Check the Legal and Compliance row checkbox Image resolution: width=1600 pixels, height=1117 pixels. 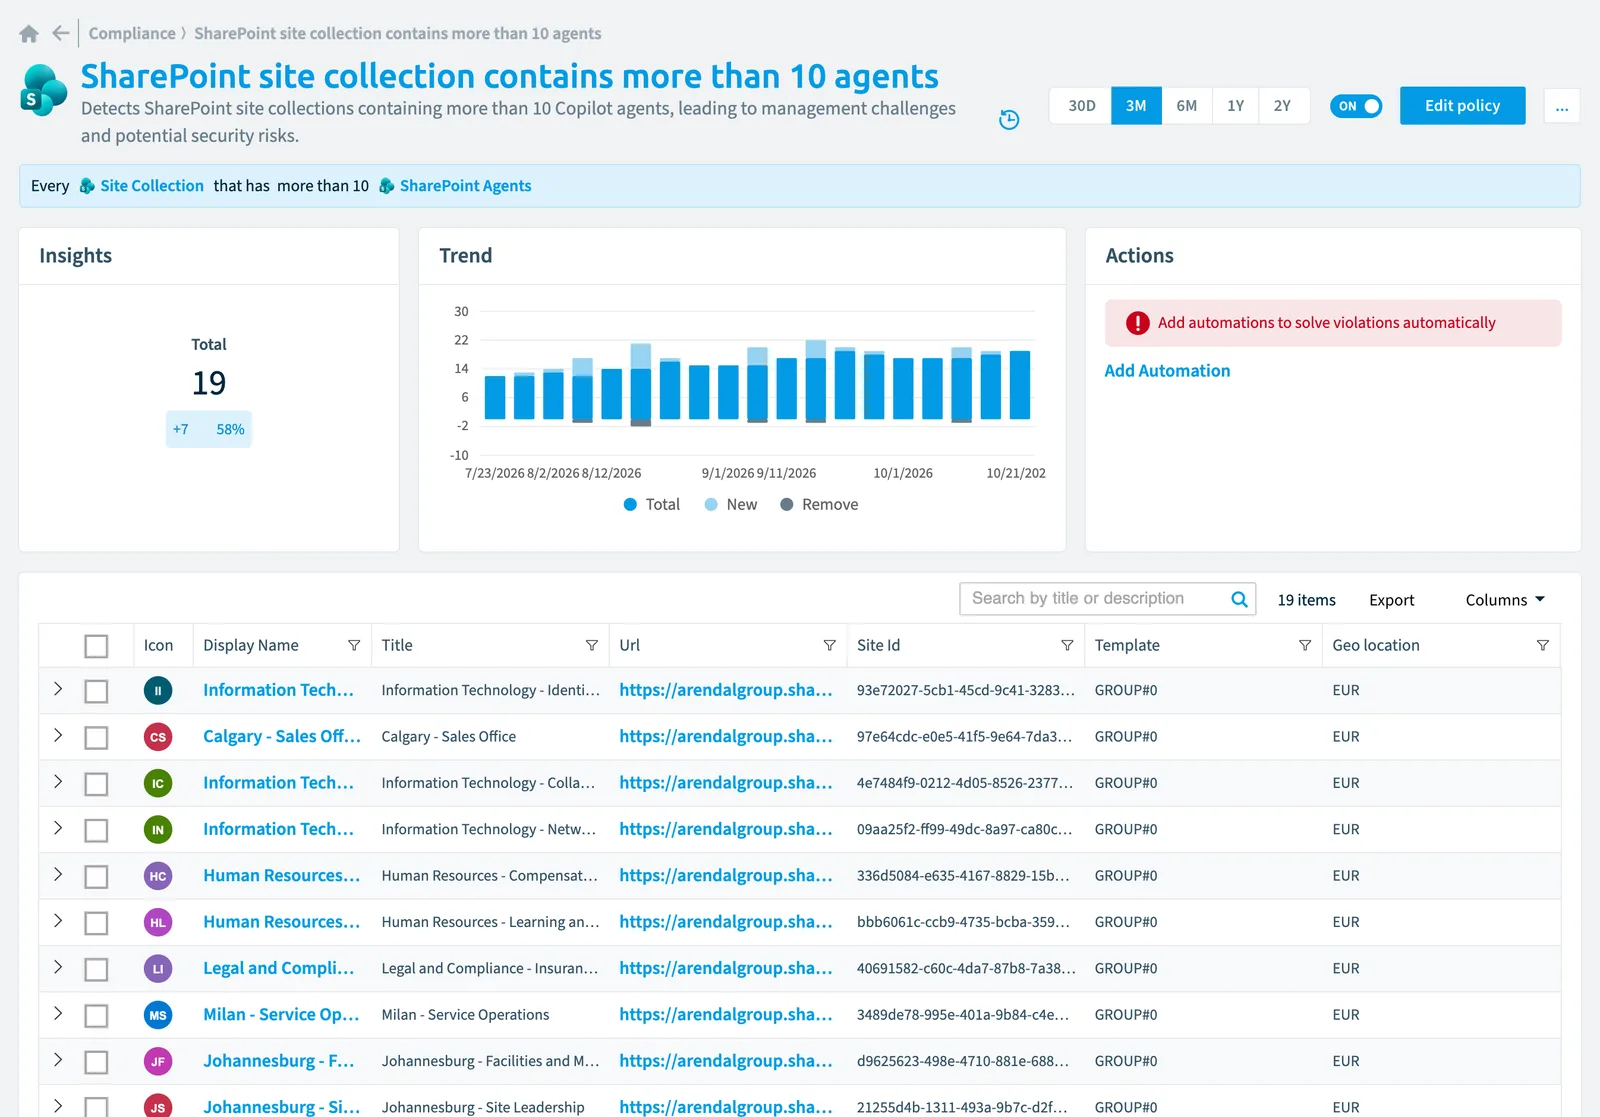pos(96,970)
